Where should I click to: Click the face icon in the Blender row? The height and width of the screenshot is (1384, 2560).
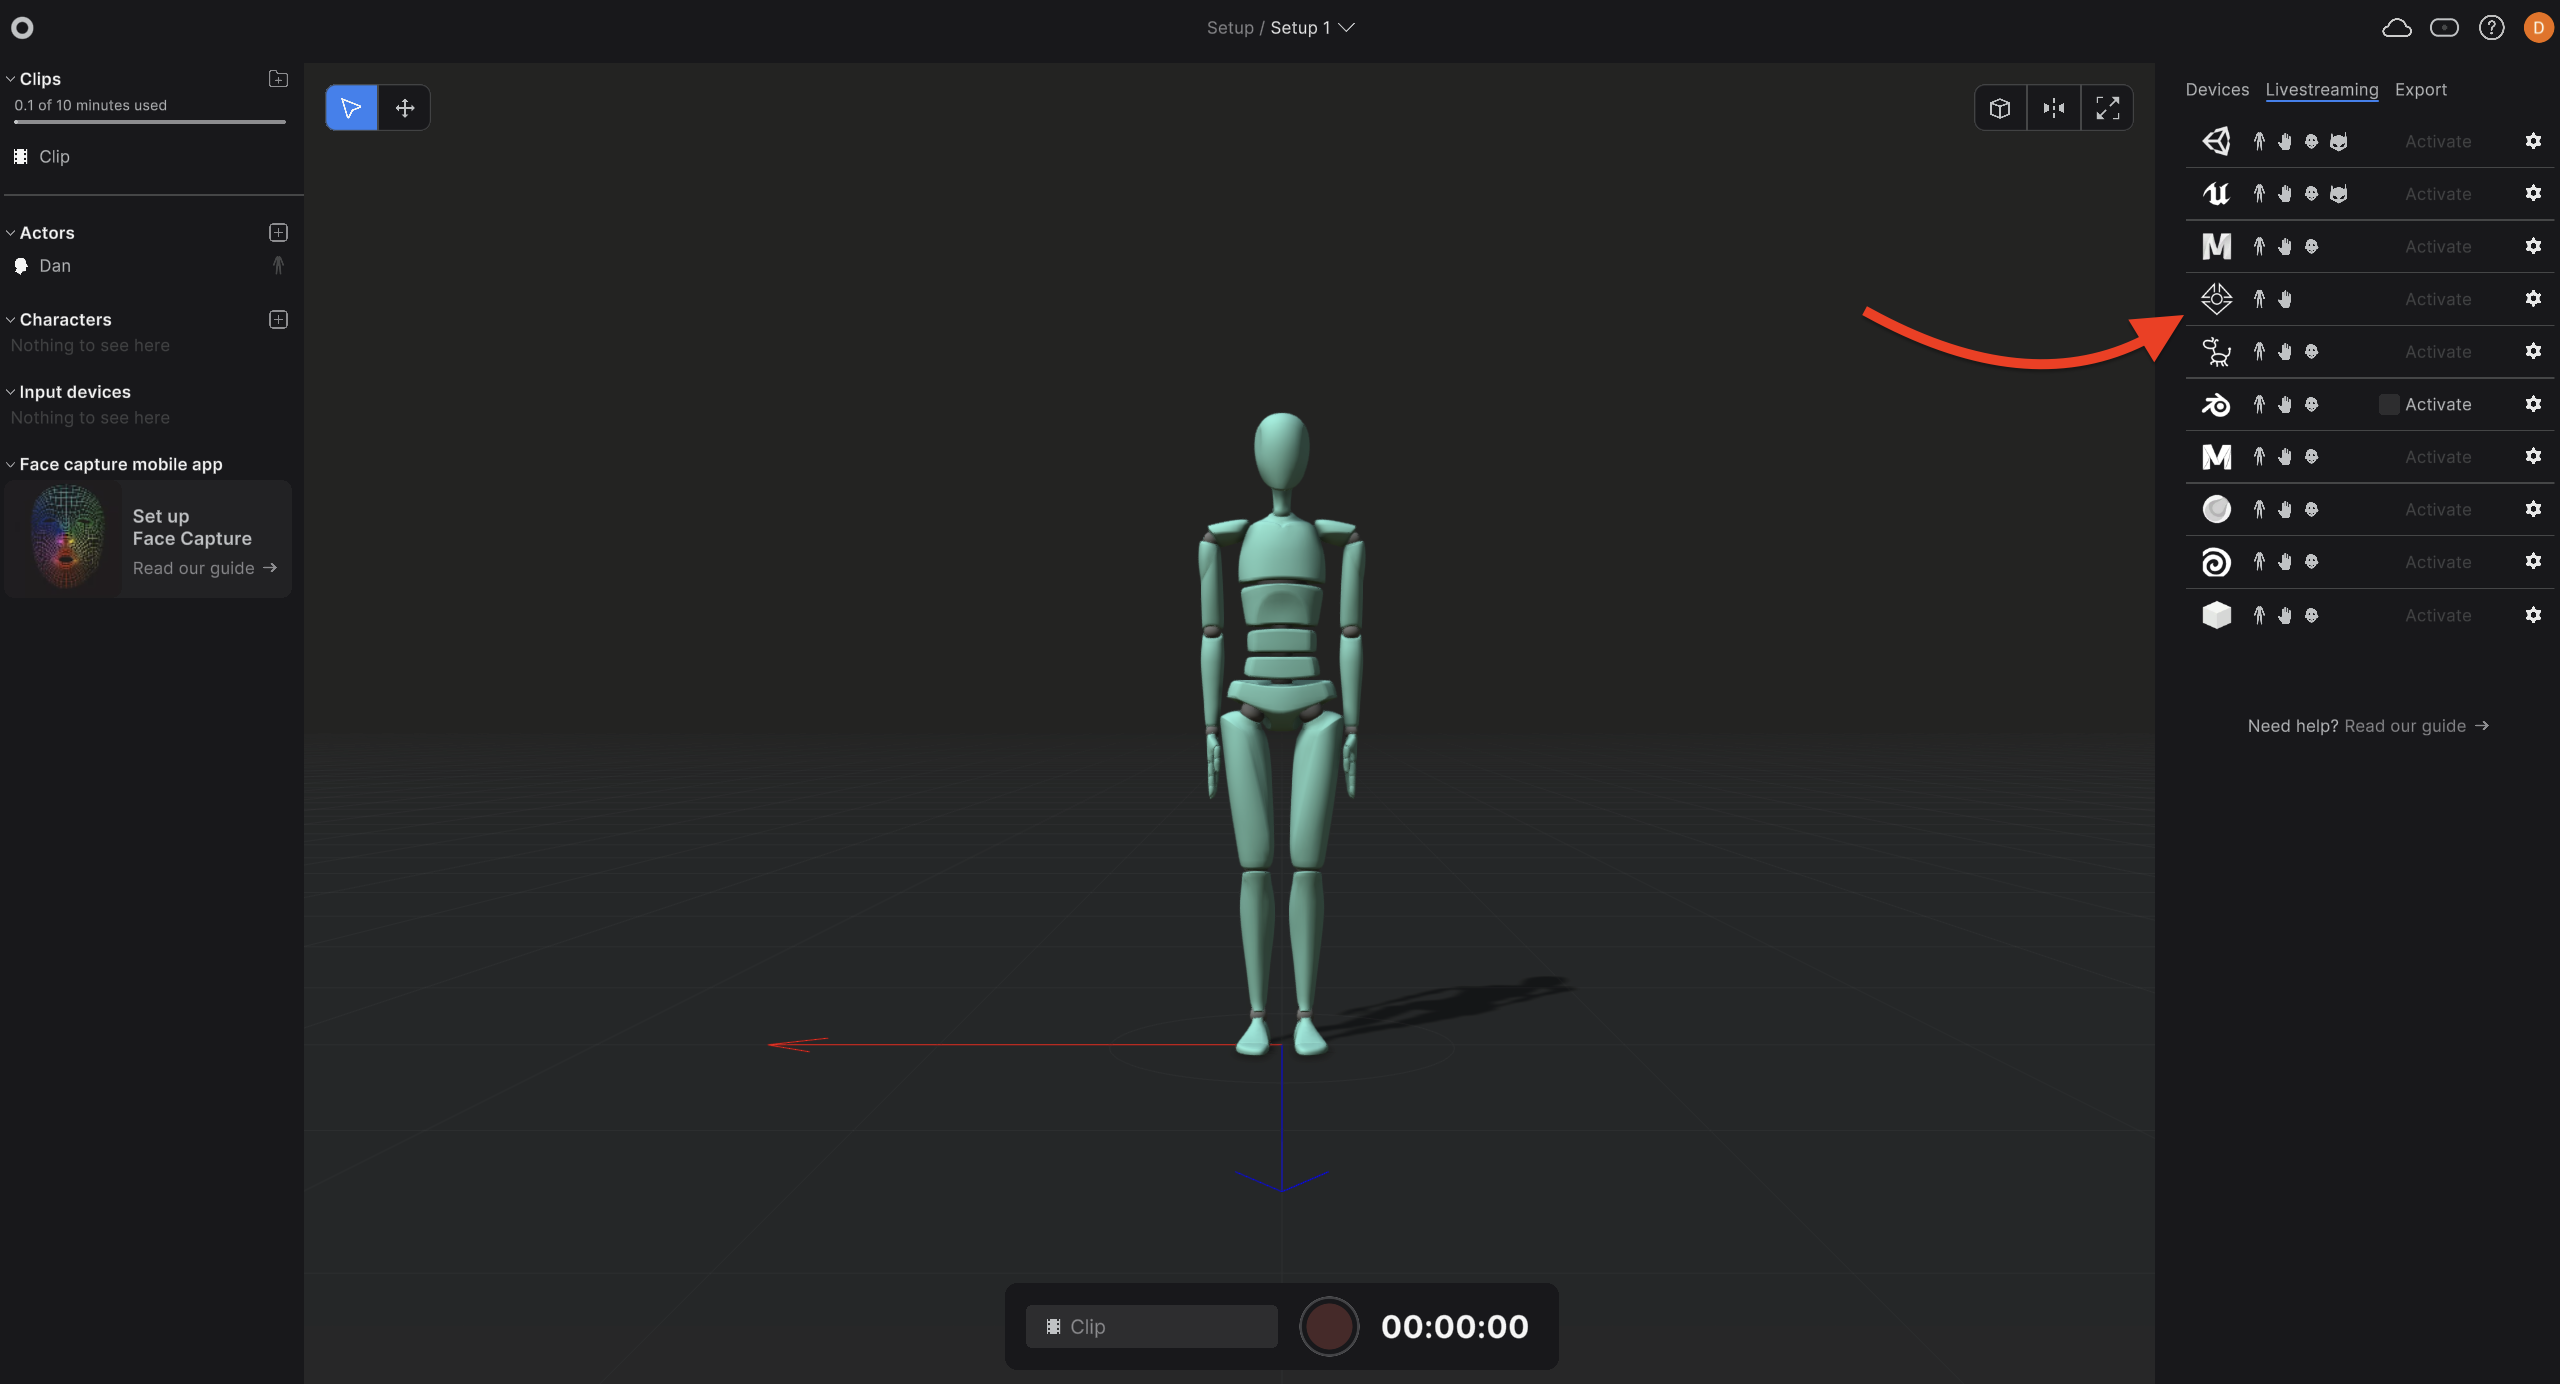click(x=2311, y=404)
